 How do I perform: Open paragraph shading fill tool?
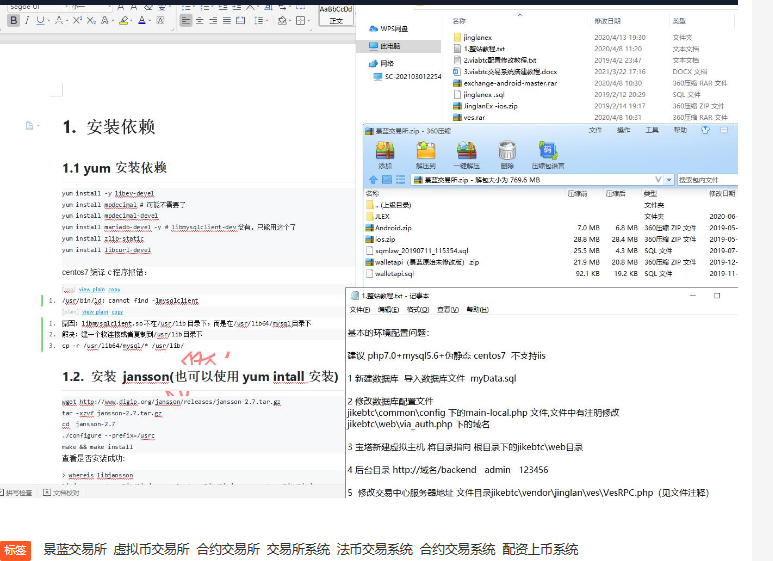click(x=282, y=20)
